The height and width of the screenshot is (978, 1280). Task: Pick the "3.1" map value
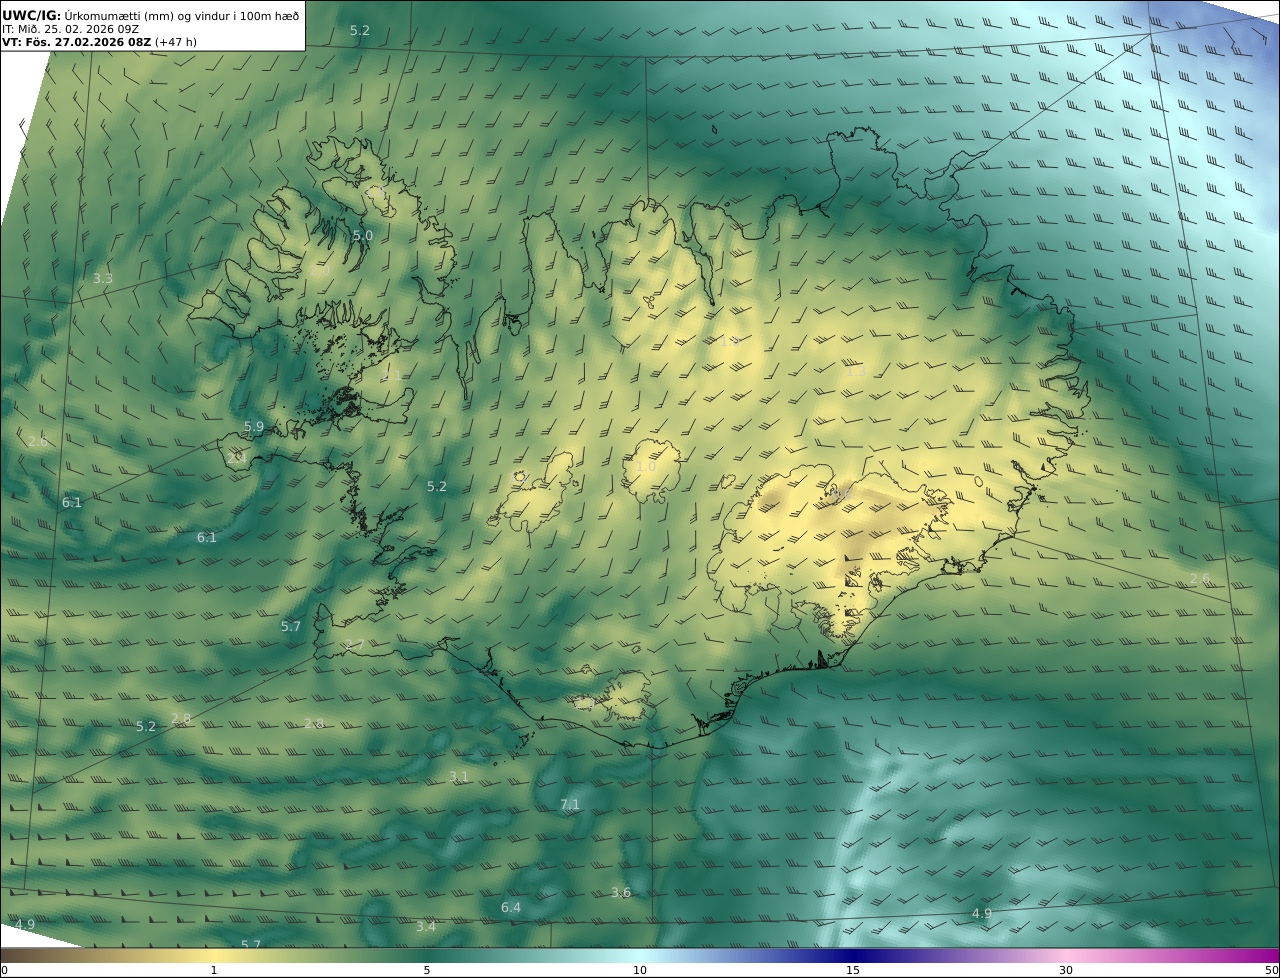click(459, 776)
